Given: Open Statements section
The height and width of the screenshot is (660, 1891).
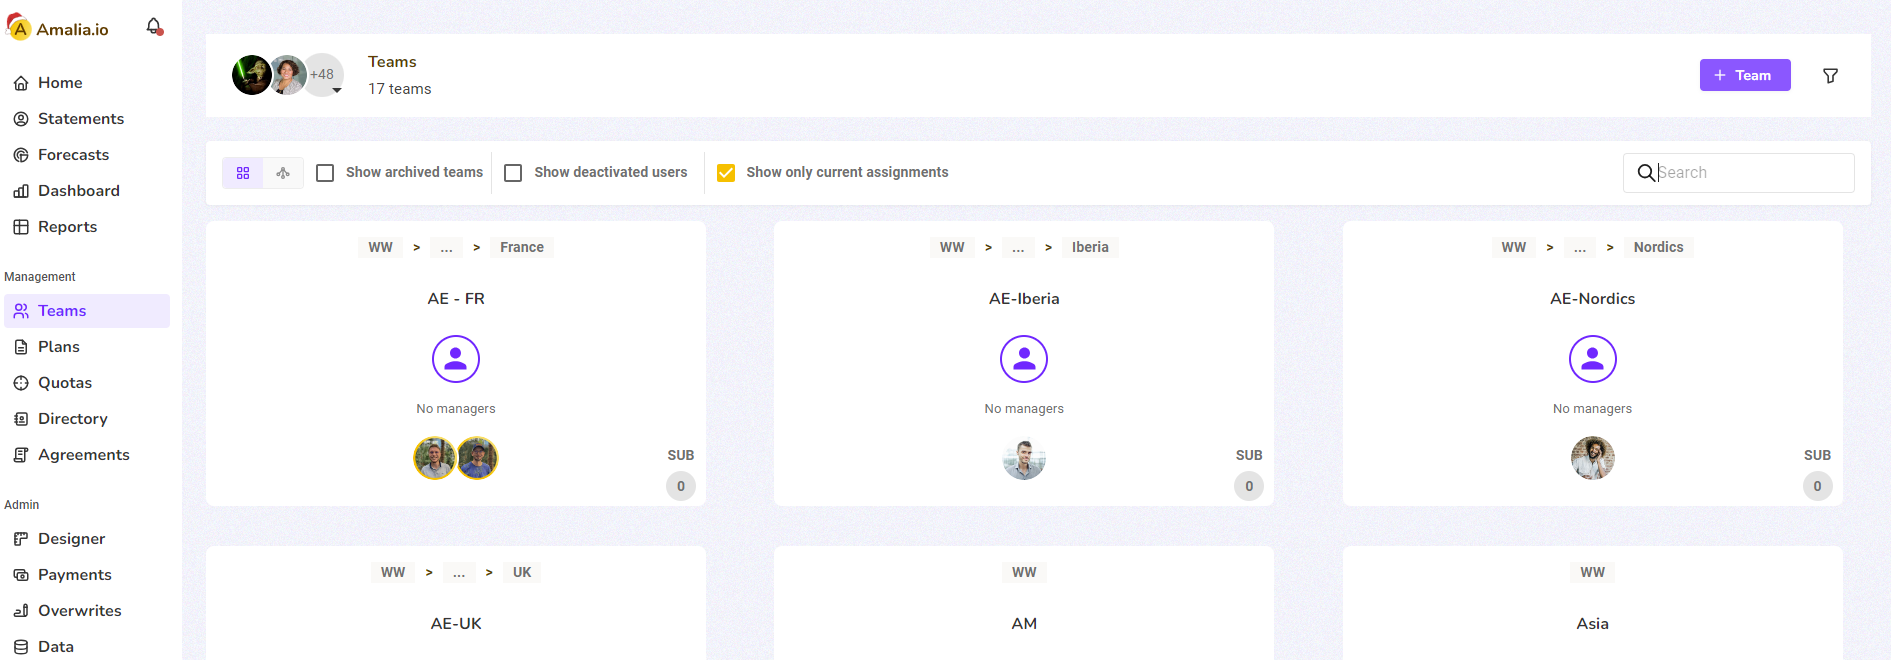Looking at the screenshot, I should pyautogui.click(x=87, y=119).
